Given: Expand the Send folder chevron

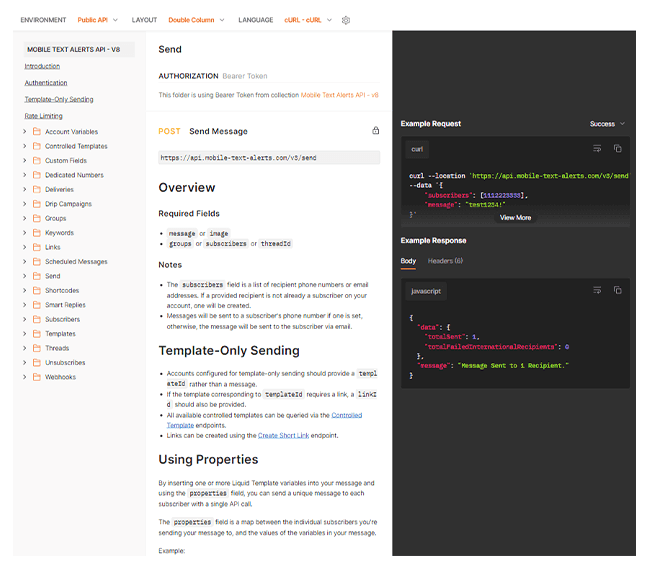Looking at the screenshot, I should point(24,276).
